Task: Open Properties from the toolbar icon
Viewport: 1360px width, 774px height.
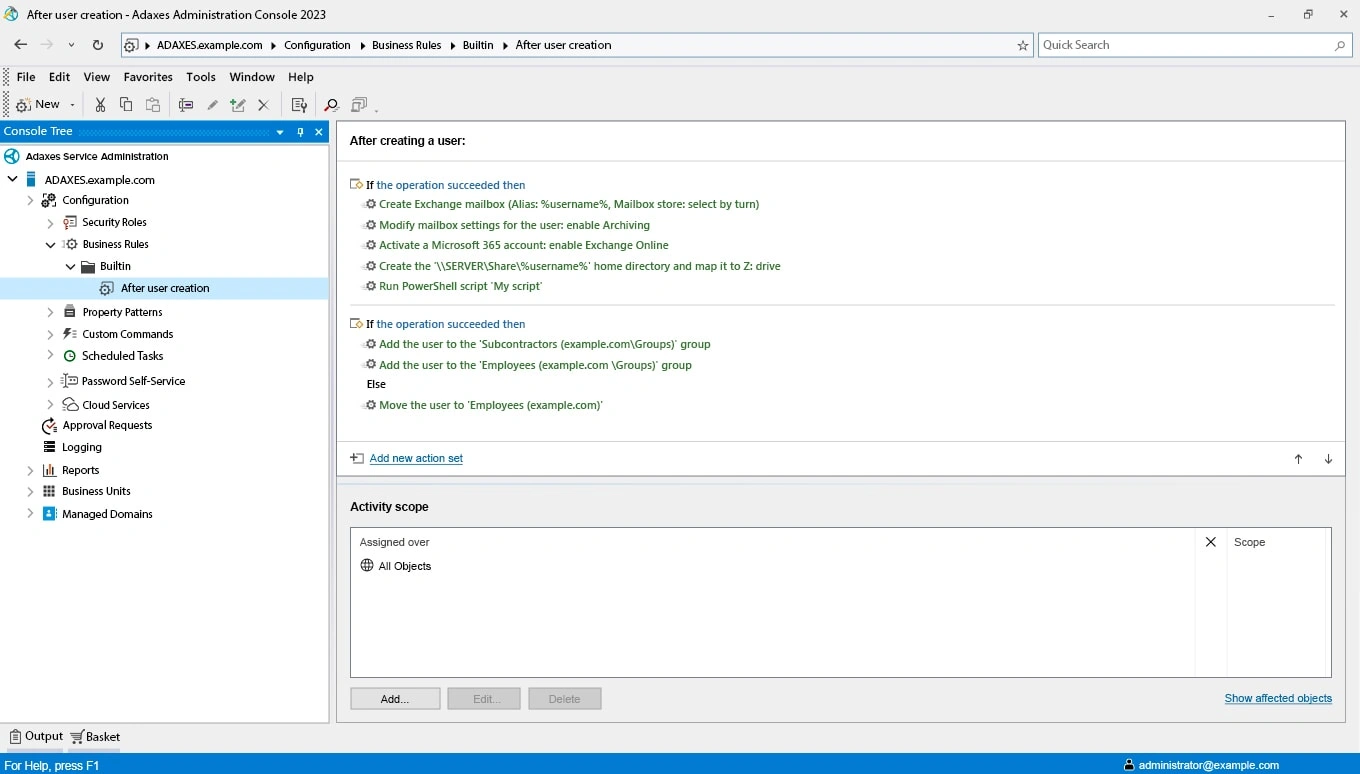Action: tap(299, 105)
